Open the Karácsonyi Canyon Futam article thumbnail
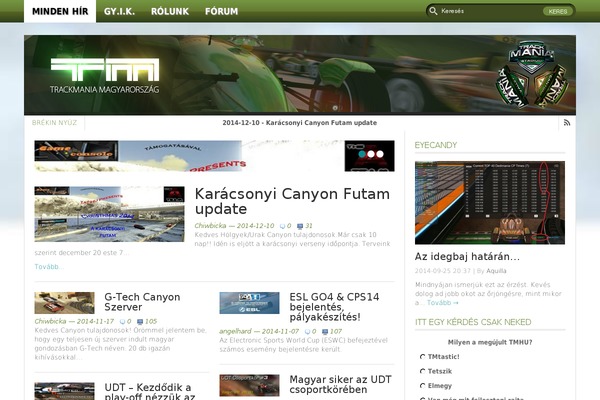 (x=109, y=214)
